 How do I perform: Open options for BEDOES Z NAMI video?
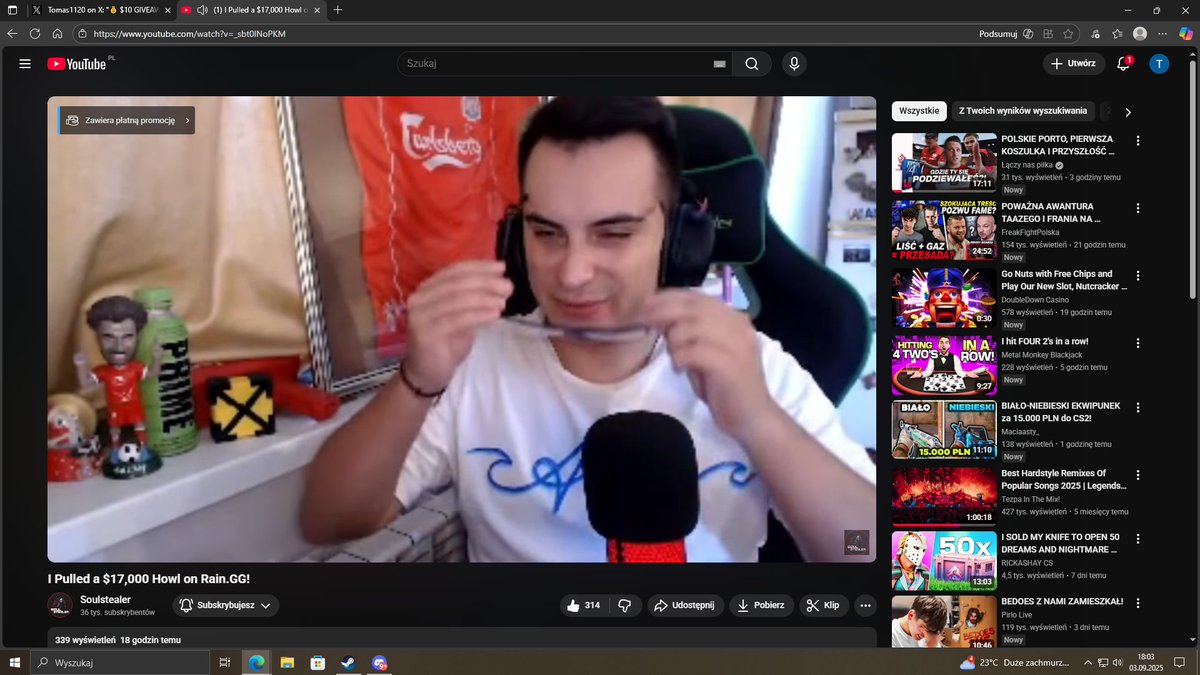pos(1137,601)
